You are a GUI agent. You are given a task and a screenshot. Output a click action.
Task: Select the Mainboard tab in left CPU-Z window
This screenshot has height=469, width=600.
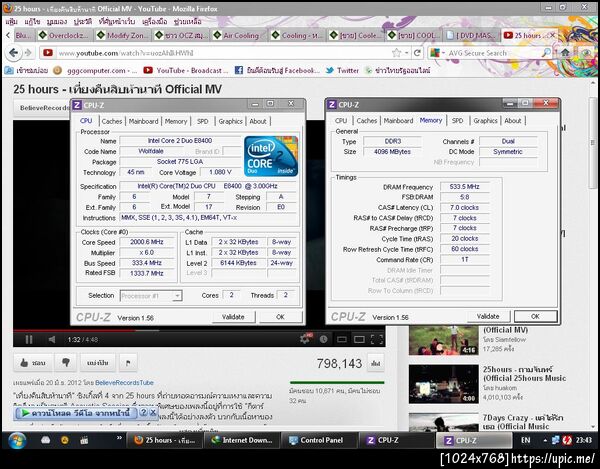pos(143,121)
